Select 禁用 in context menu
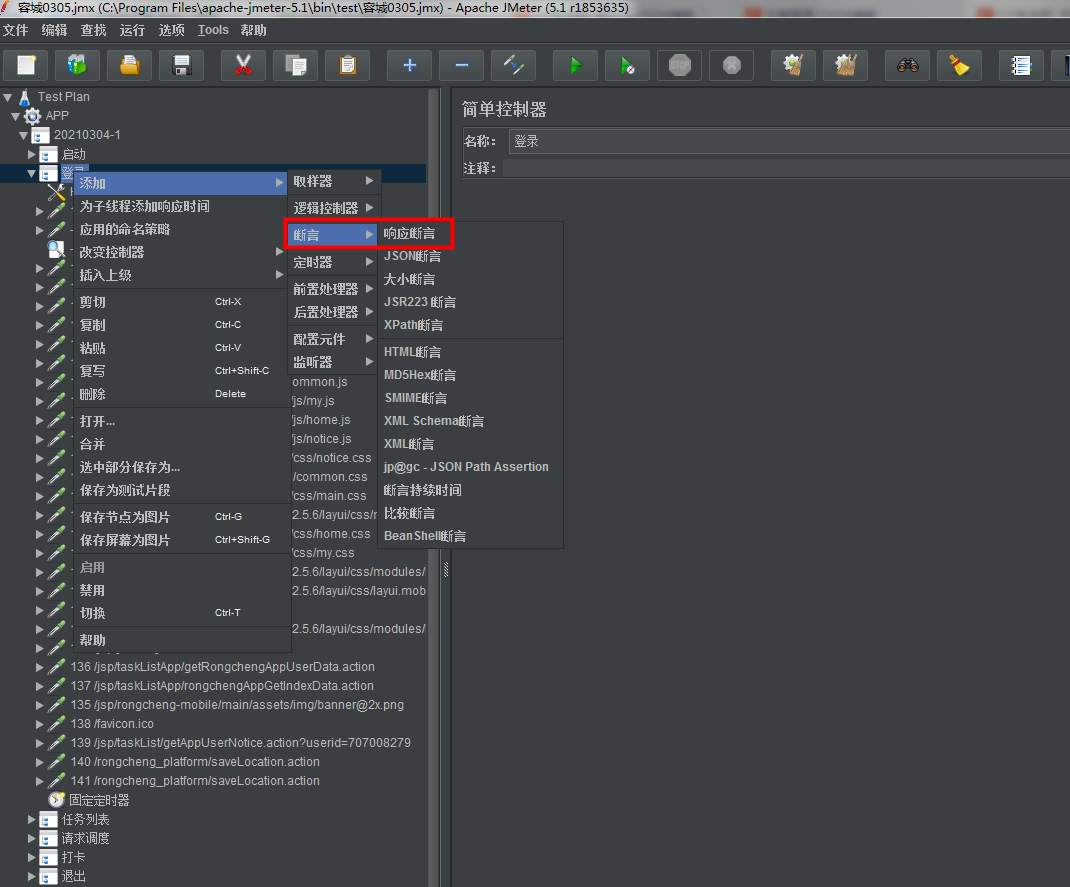The height and width of the screenshot is (887, 1070). click(x=181, y=590)
